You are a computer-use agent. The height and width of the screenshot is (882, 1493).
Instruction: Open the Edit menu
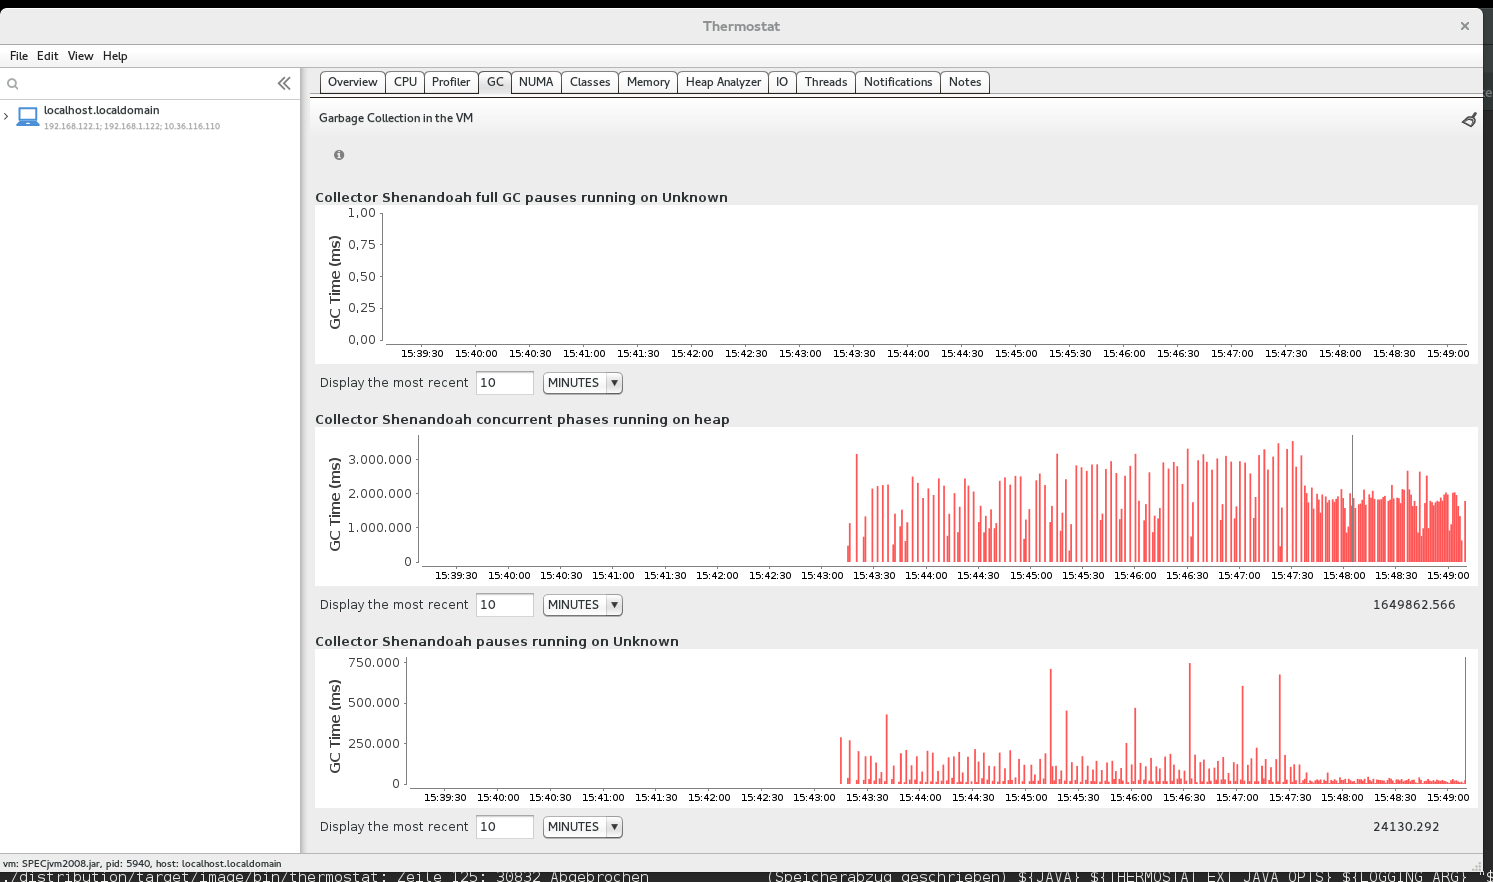pos(48,56)
